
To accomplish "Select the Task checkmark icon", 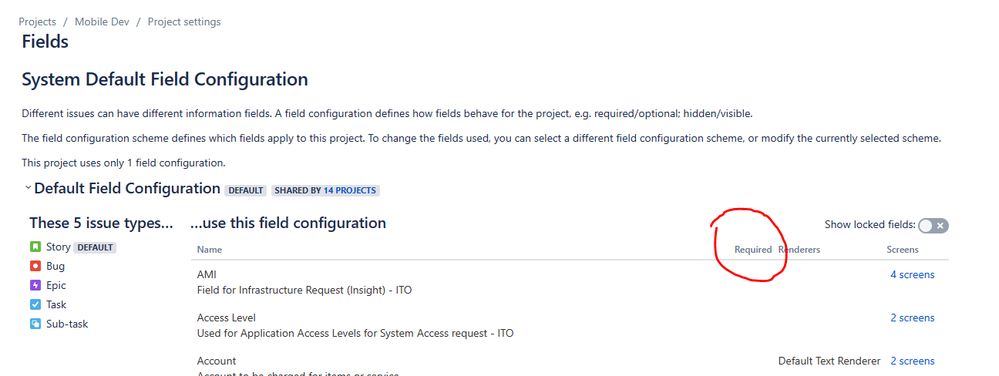I will (x=35, y=305).
